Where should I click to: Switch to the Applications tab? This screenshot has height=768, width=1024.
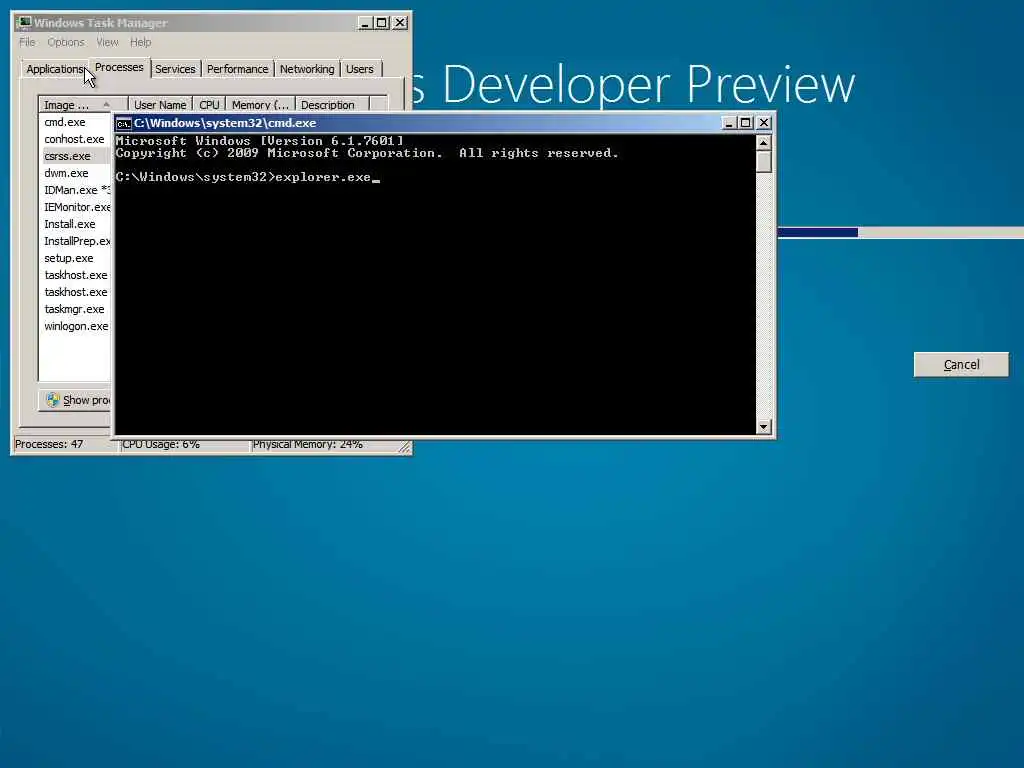click(x=55, y=69)
